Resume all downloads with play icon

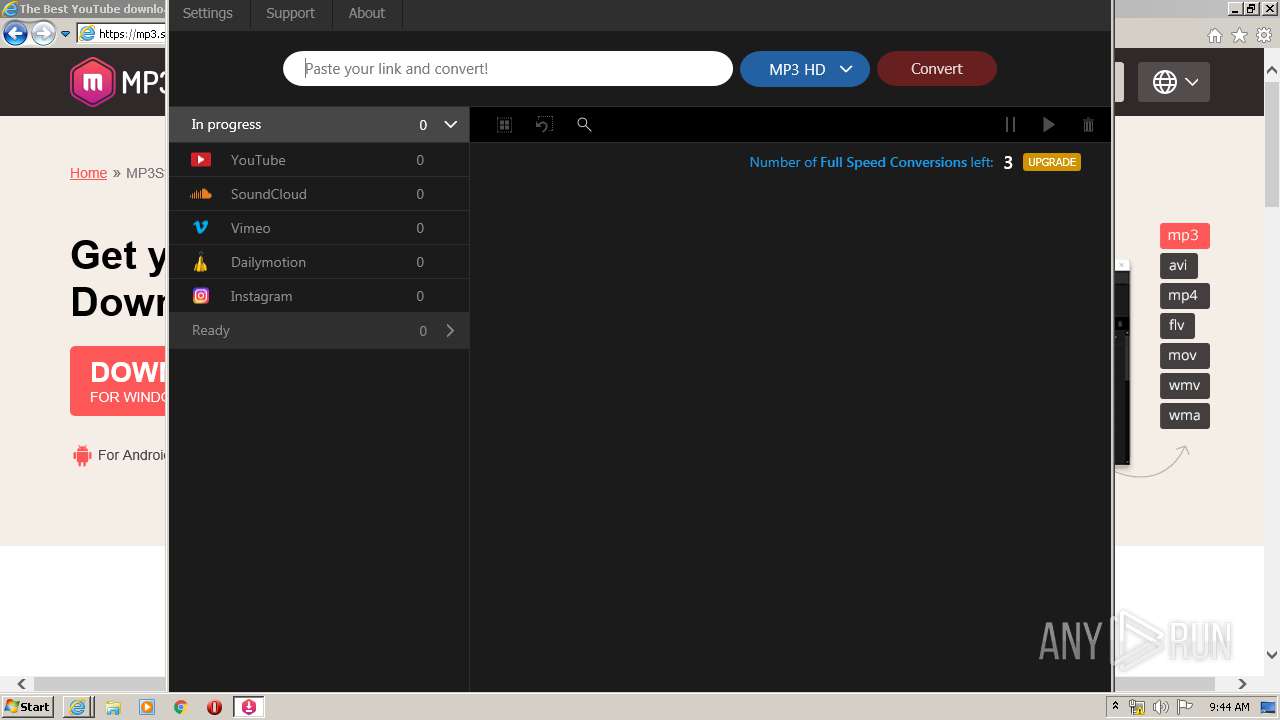point(1048,125)
